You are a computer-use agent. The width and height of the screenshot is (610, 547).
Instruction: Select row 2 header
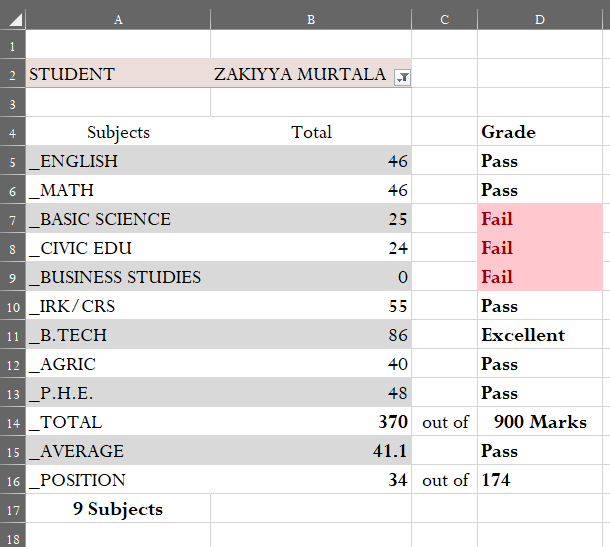[13, 74]
